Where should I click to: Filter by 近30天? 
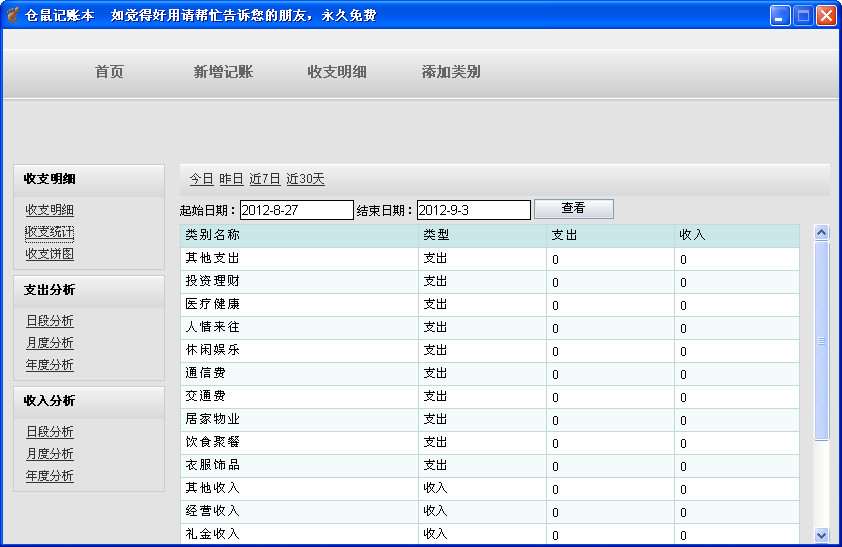click(305, 179)
